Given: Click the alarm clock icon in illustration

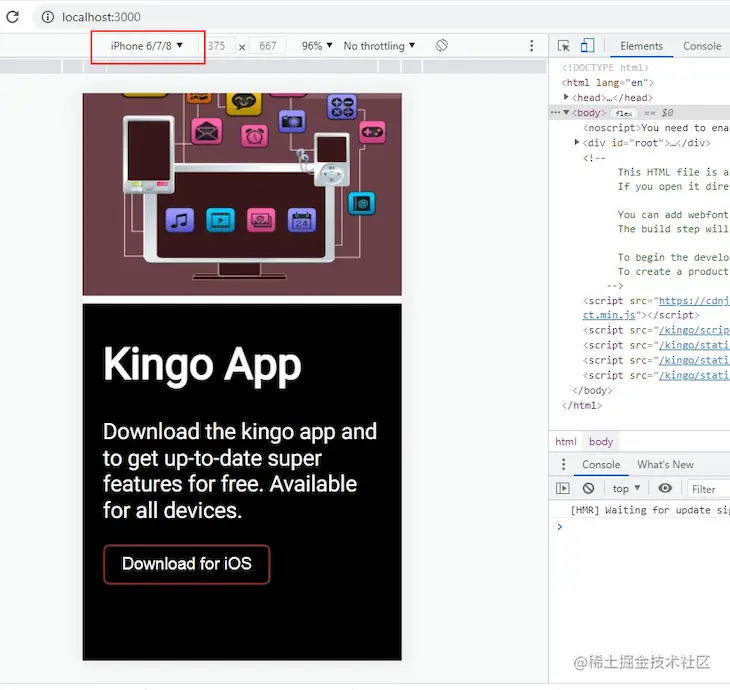Looking at the screenshot, I should tap(254, 136).
